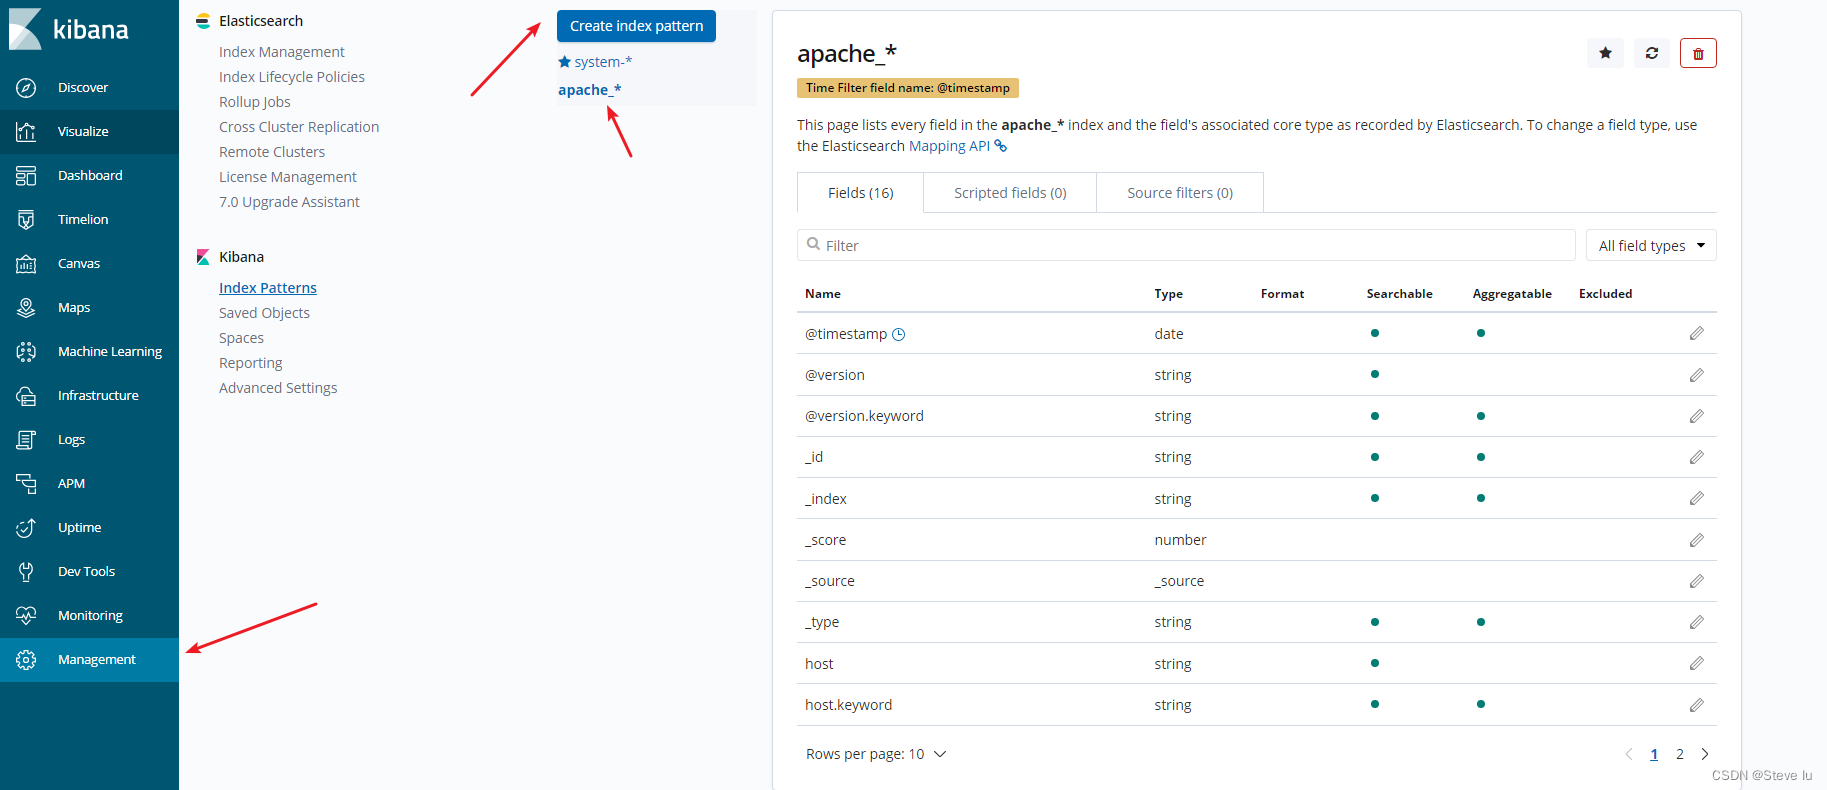Edit the _source field pencil icon
This screenshot has width=1827, height=790.
(x=1697, y=581)
